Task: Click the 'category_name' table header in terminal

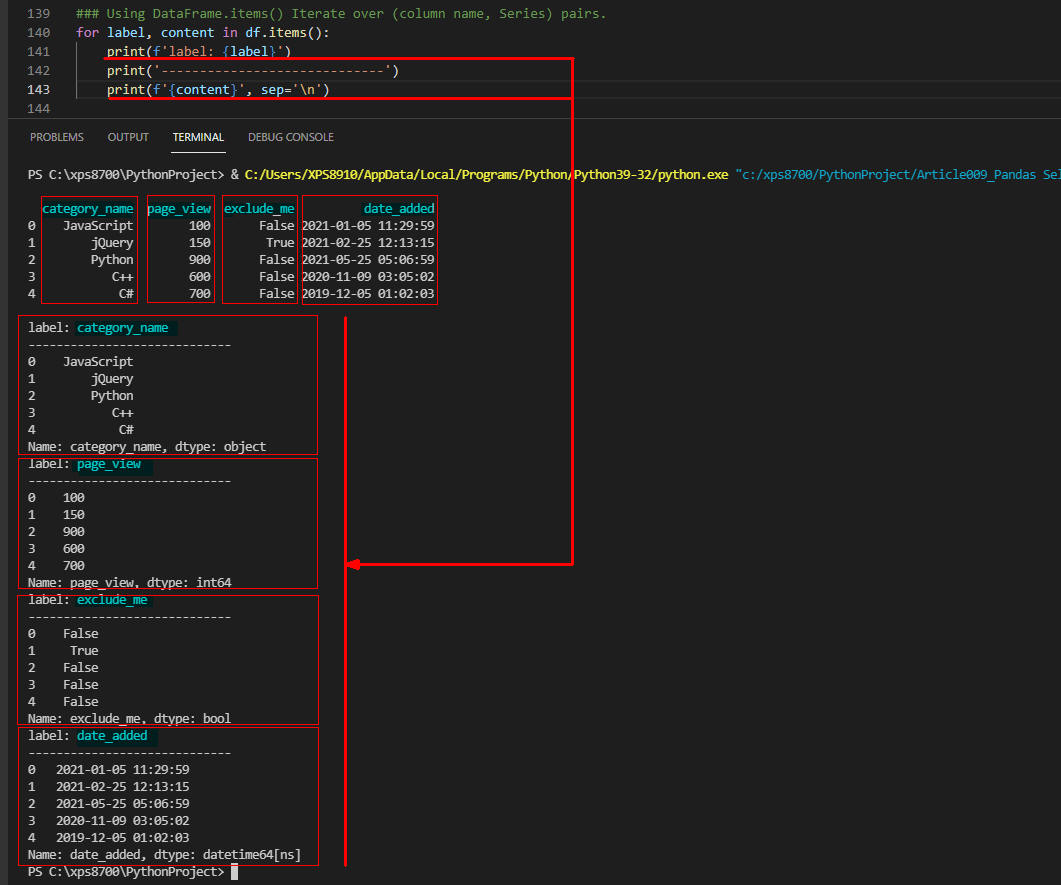Action: click(88, 208)
